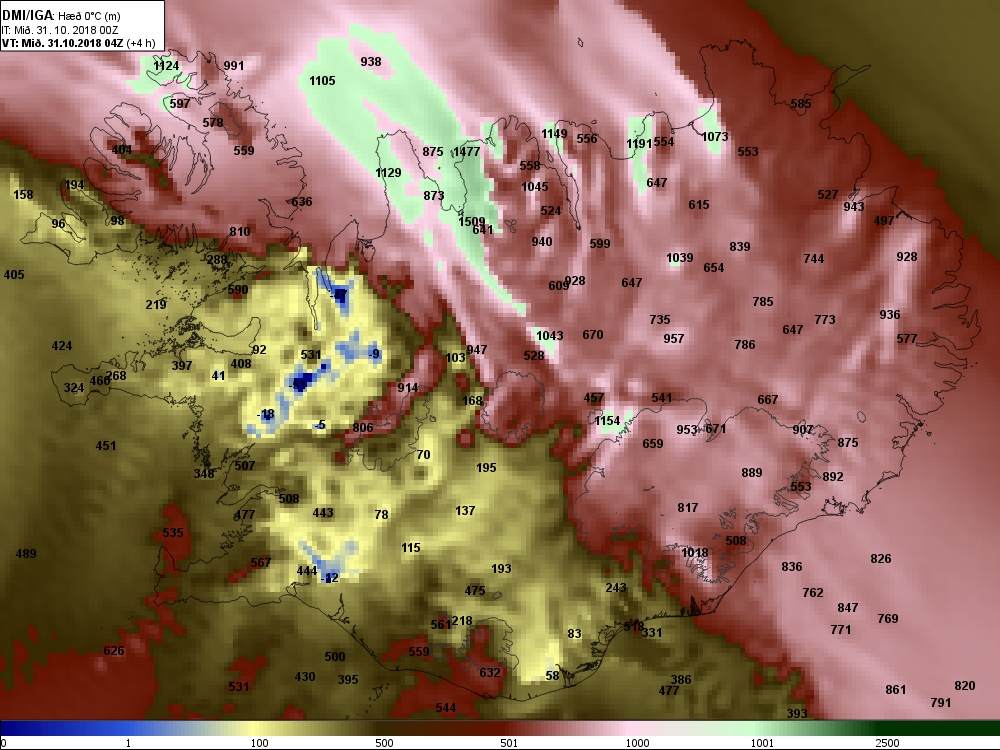Click the 1001 legend tick label

762,743
